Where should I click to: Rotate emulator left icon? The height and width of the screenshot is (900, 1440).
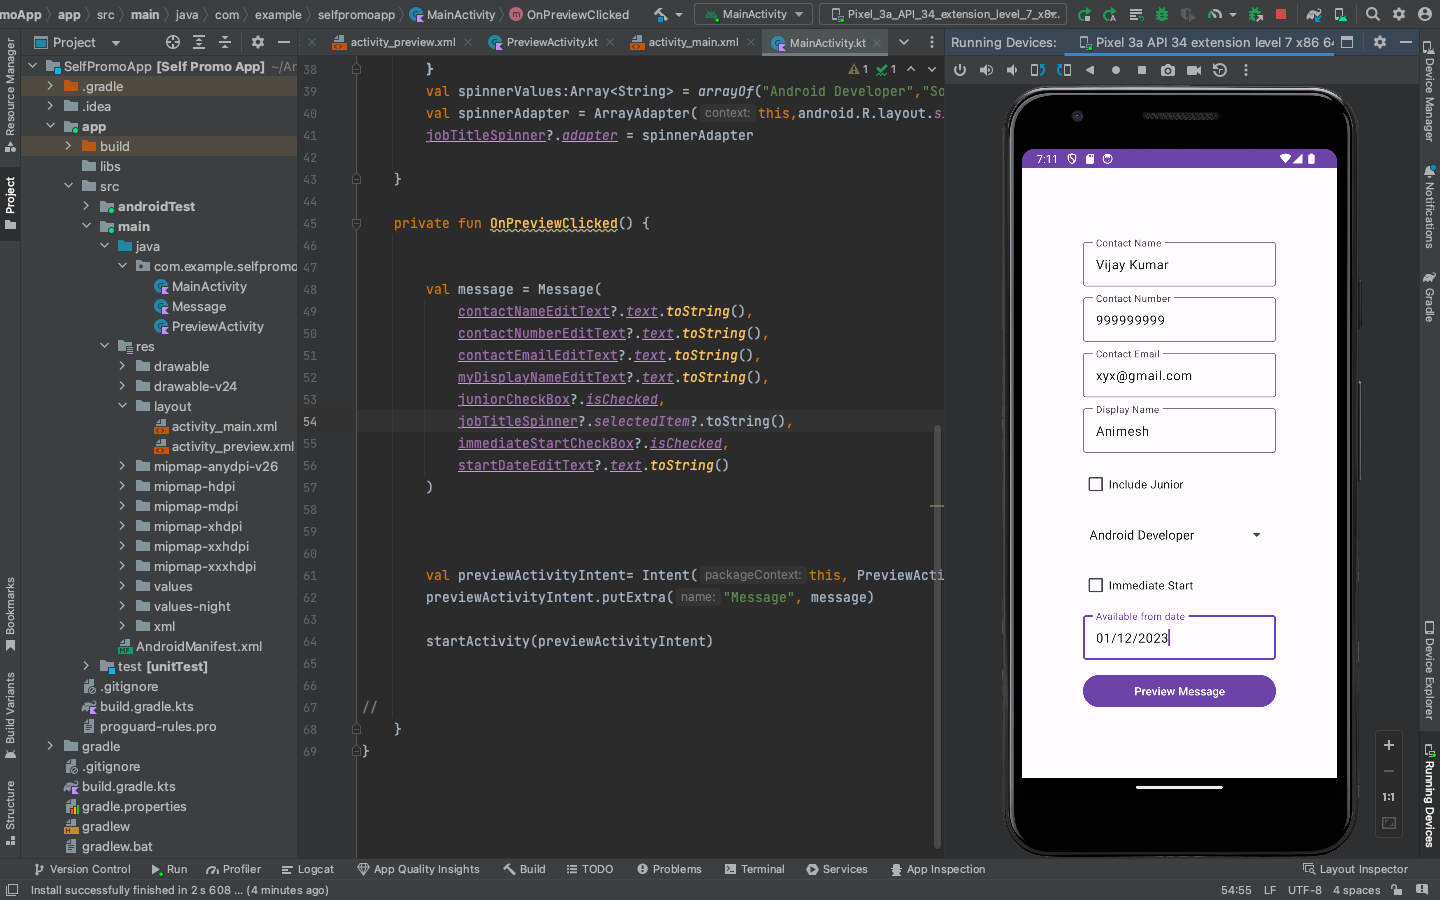1038,70
